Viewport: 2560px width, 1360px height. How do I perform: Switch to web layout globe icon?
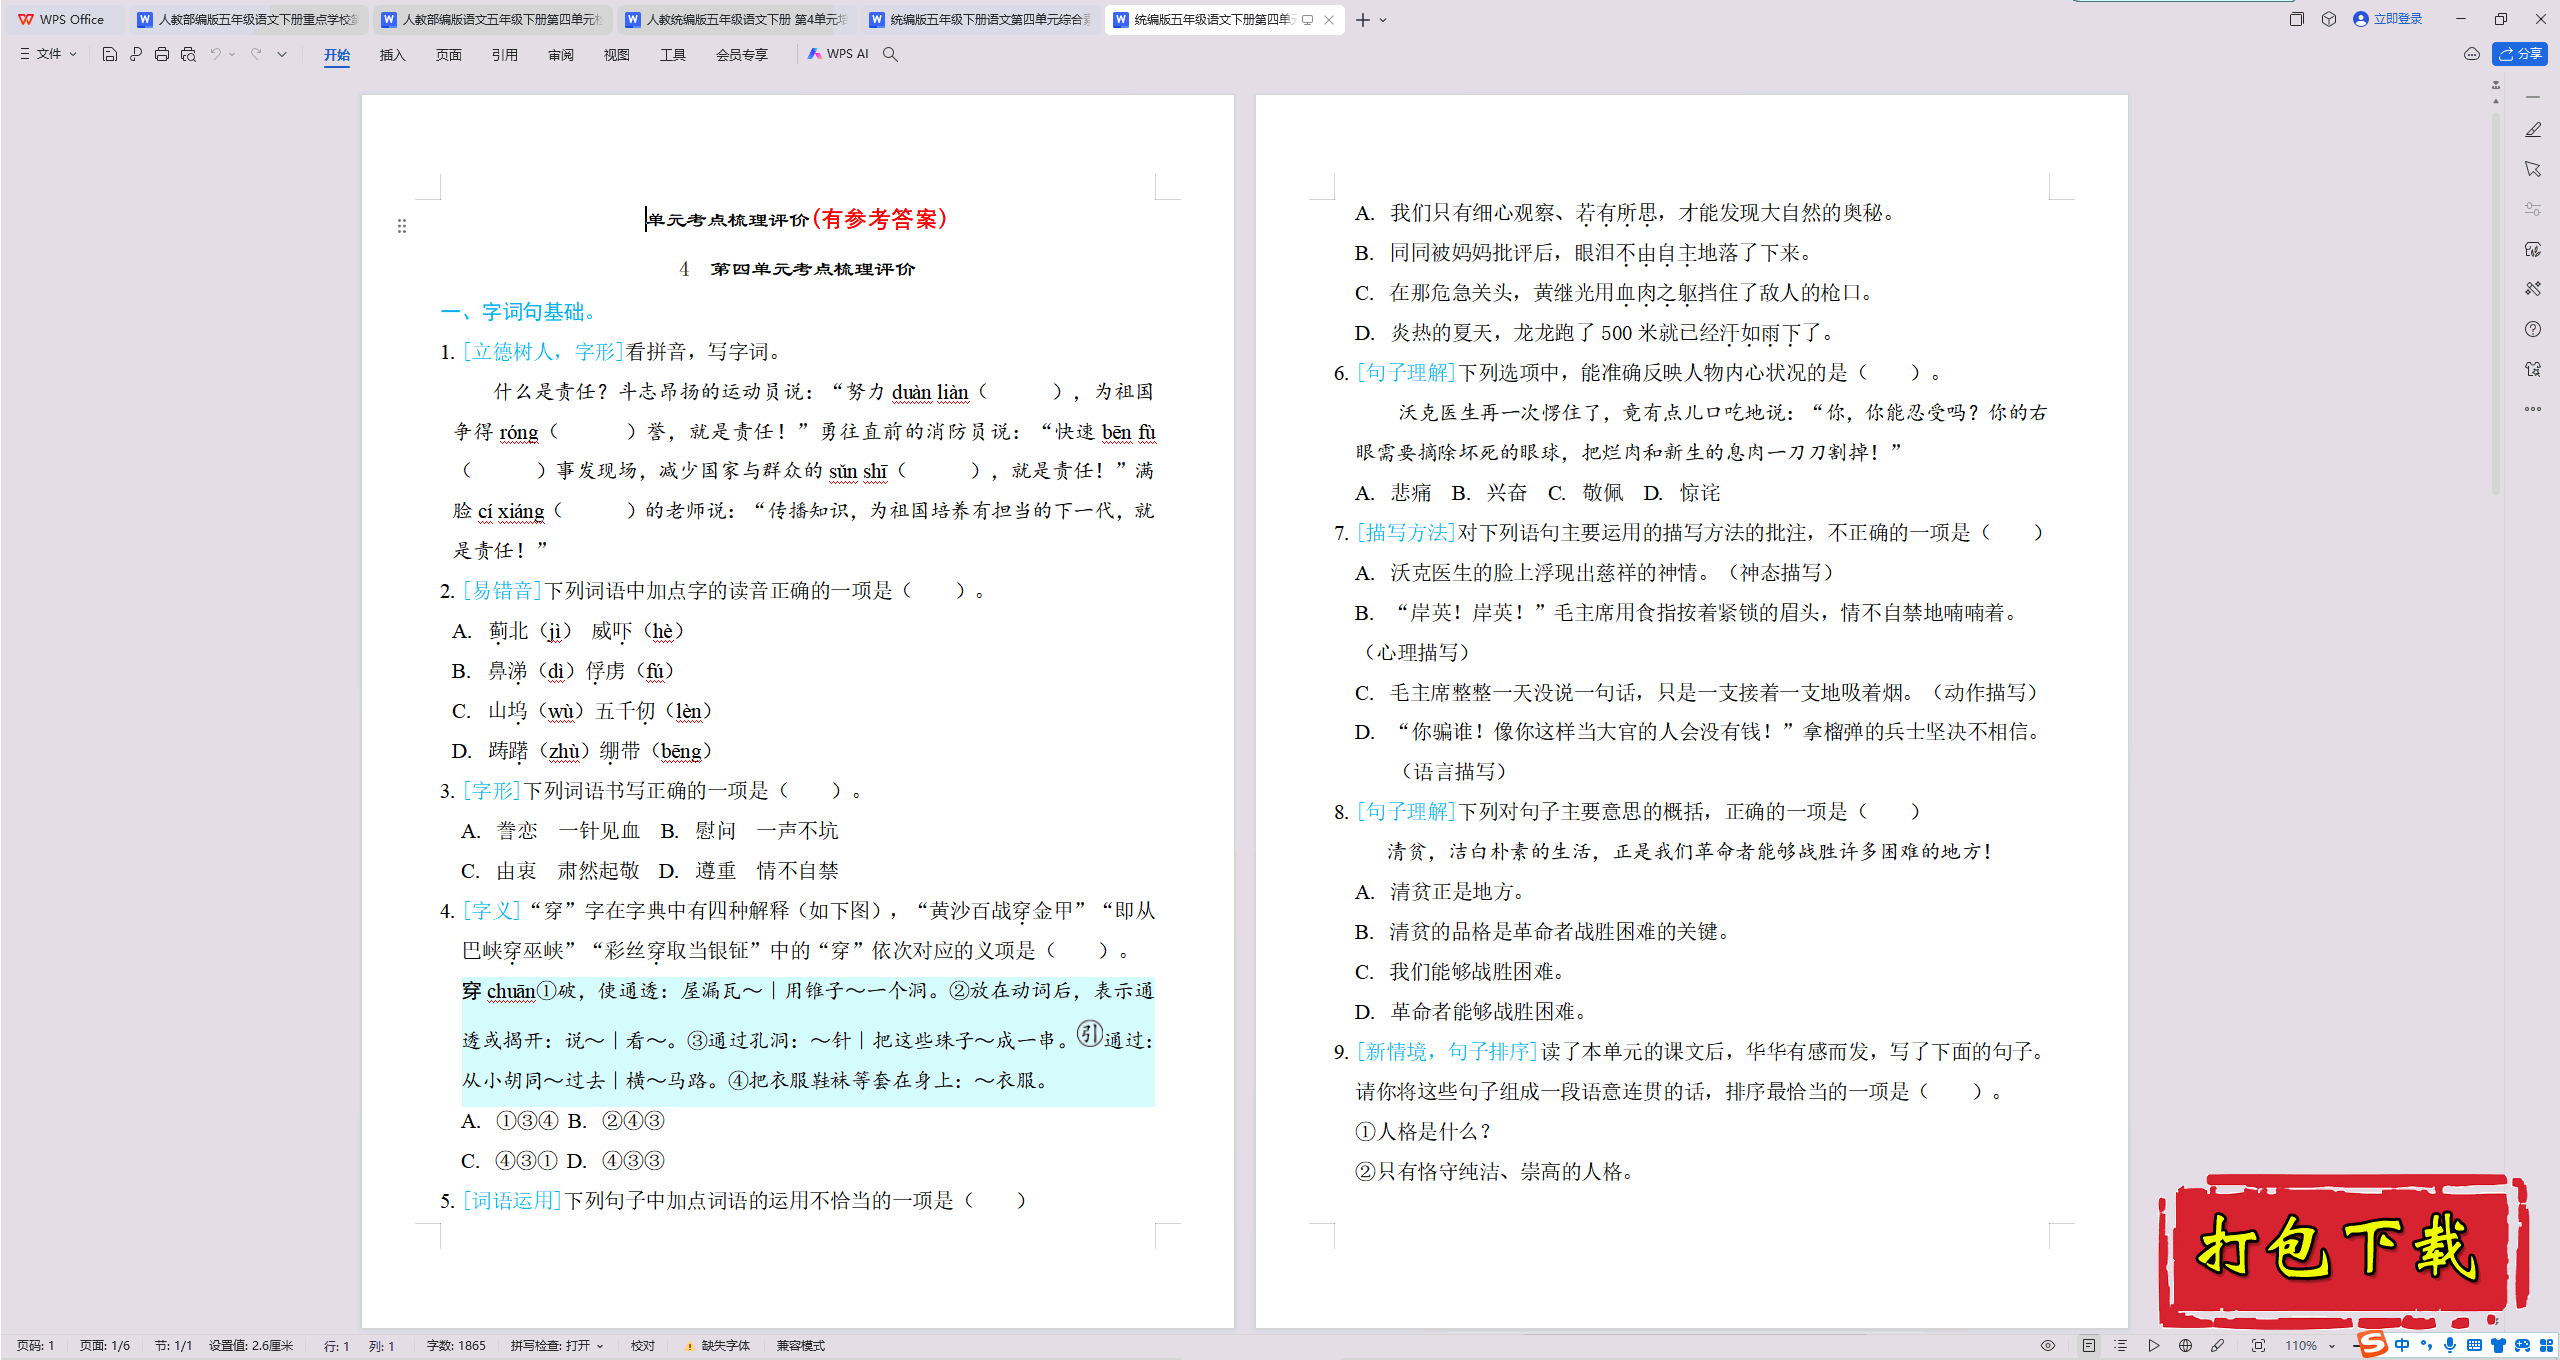click(2186, 1346)
